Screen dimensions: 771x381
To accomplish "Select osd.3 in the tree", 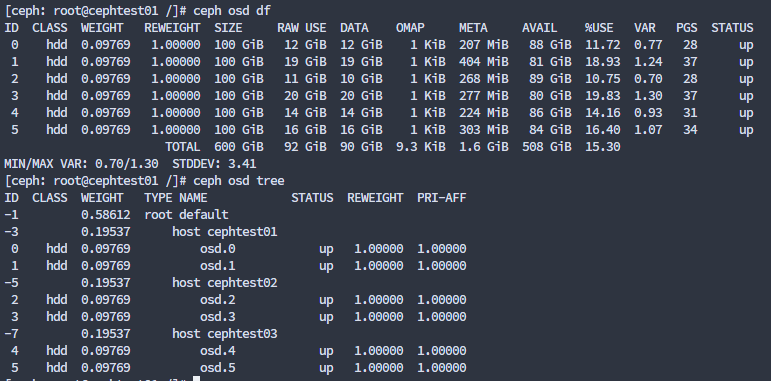I will [x=218, y=317].
